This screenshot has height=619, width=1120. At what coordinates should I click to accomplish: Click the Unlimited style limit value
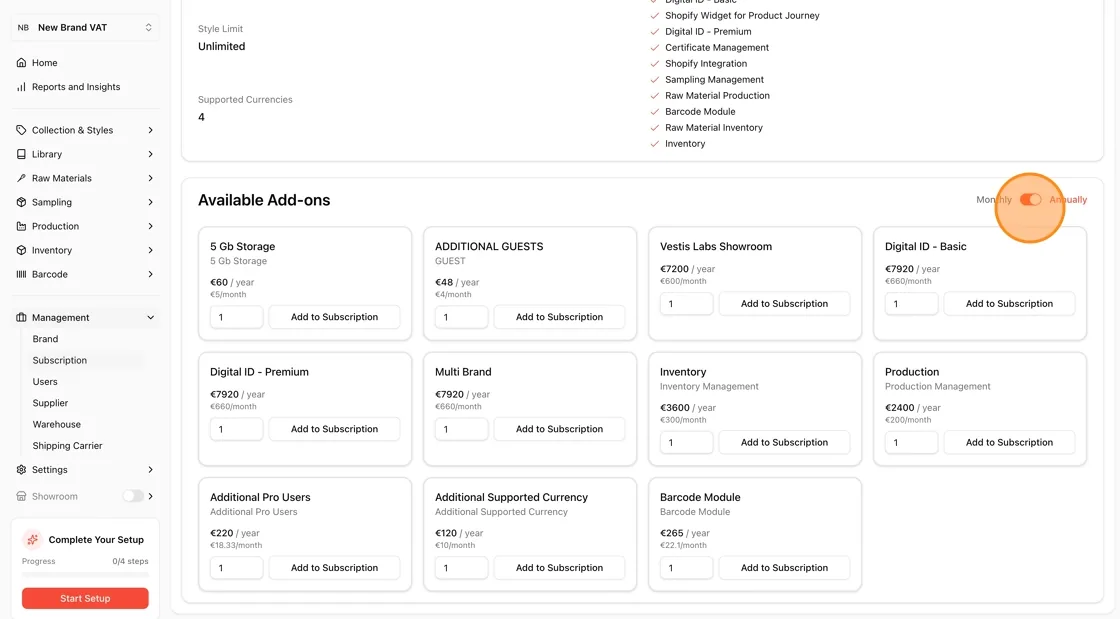pos(221,46)
